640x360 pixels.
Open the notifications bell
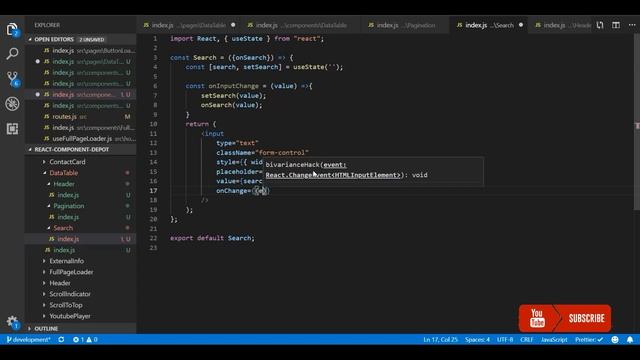click(x=630, y=340)
